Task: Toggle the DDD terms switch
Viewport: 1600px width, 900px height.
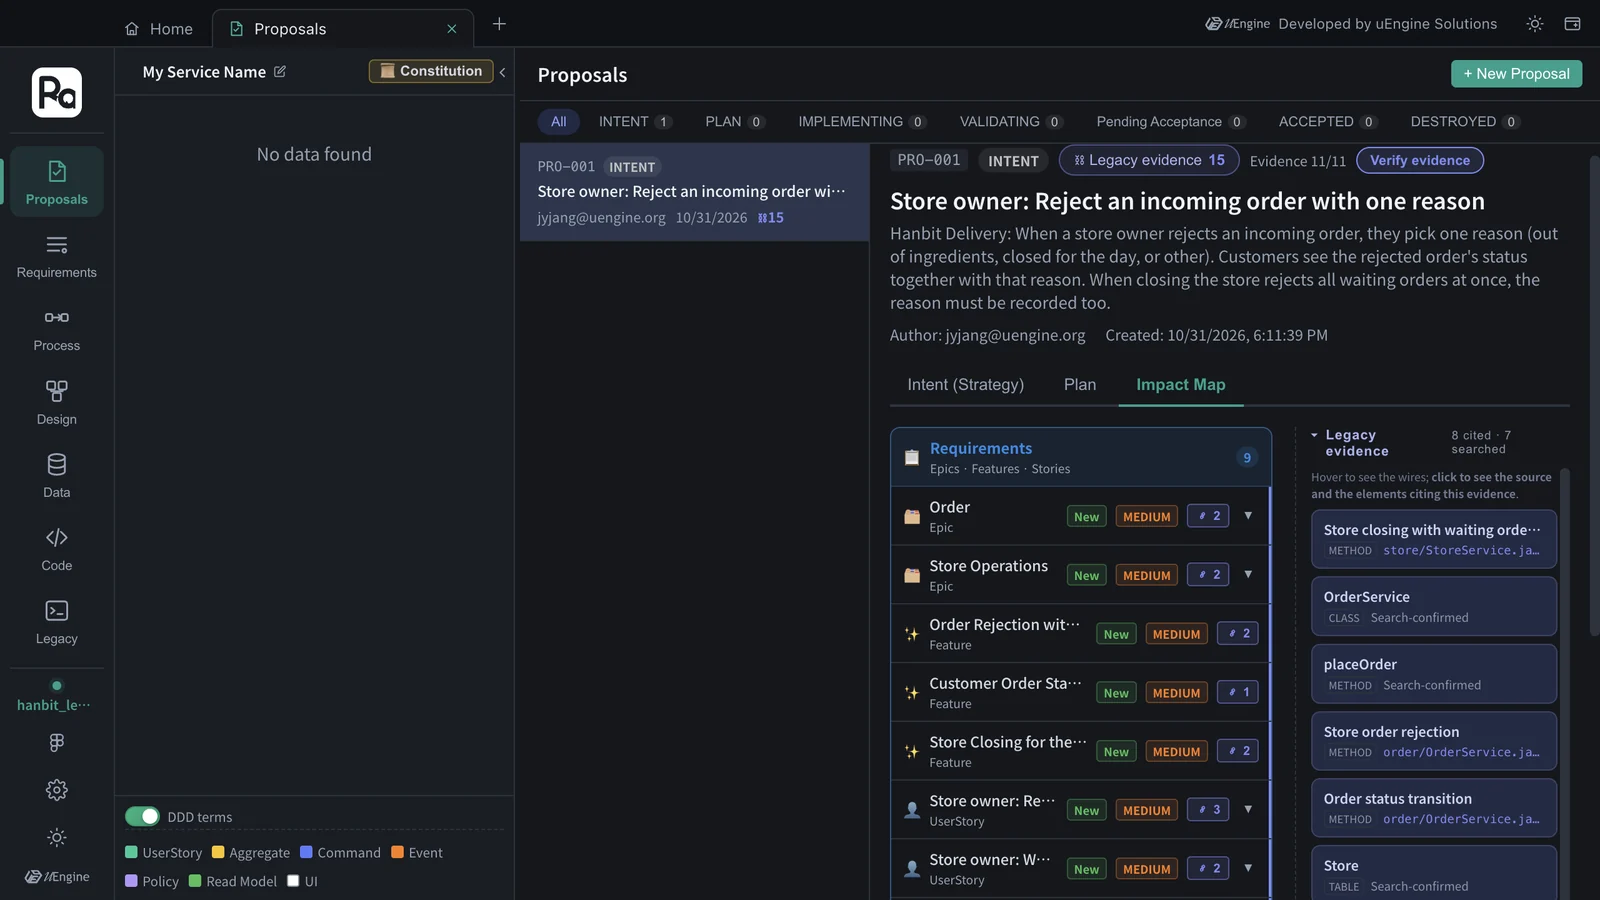Action: (142, 817)
